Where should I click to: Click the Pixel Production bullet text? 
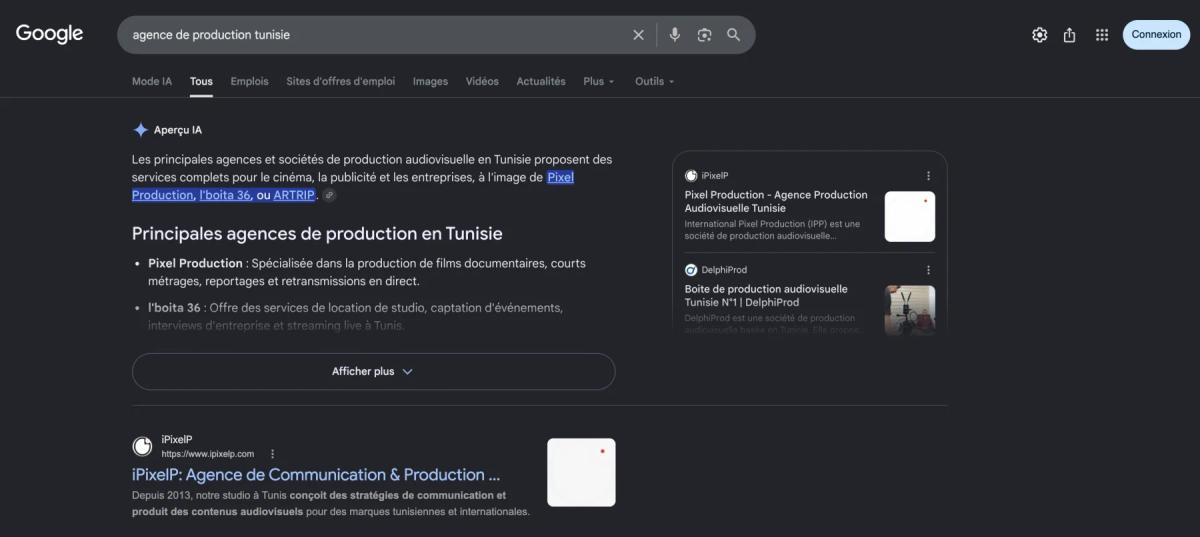click(x=367, y=272)
